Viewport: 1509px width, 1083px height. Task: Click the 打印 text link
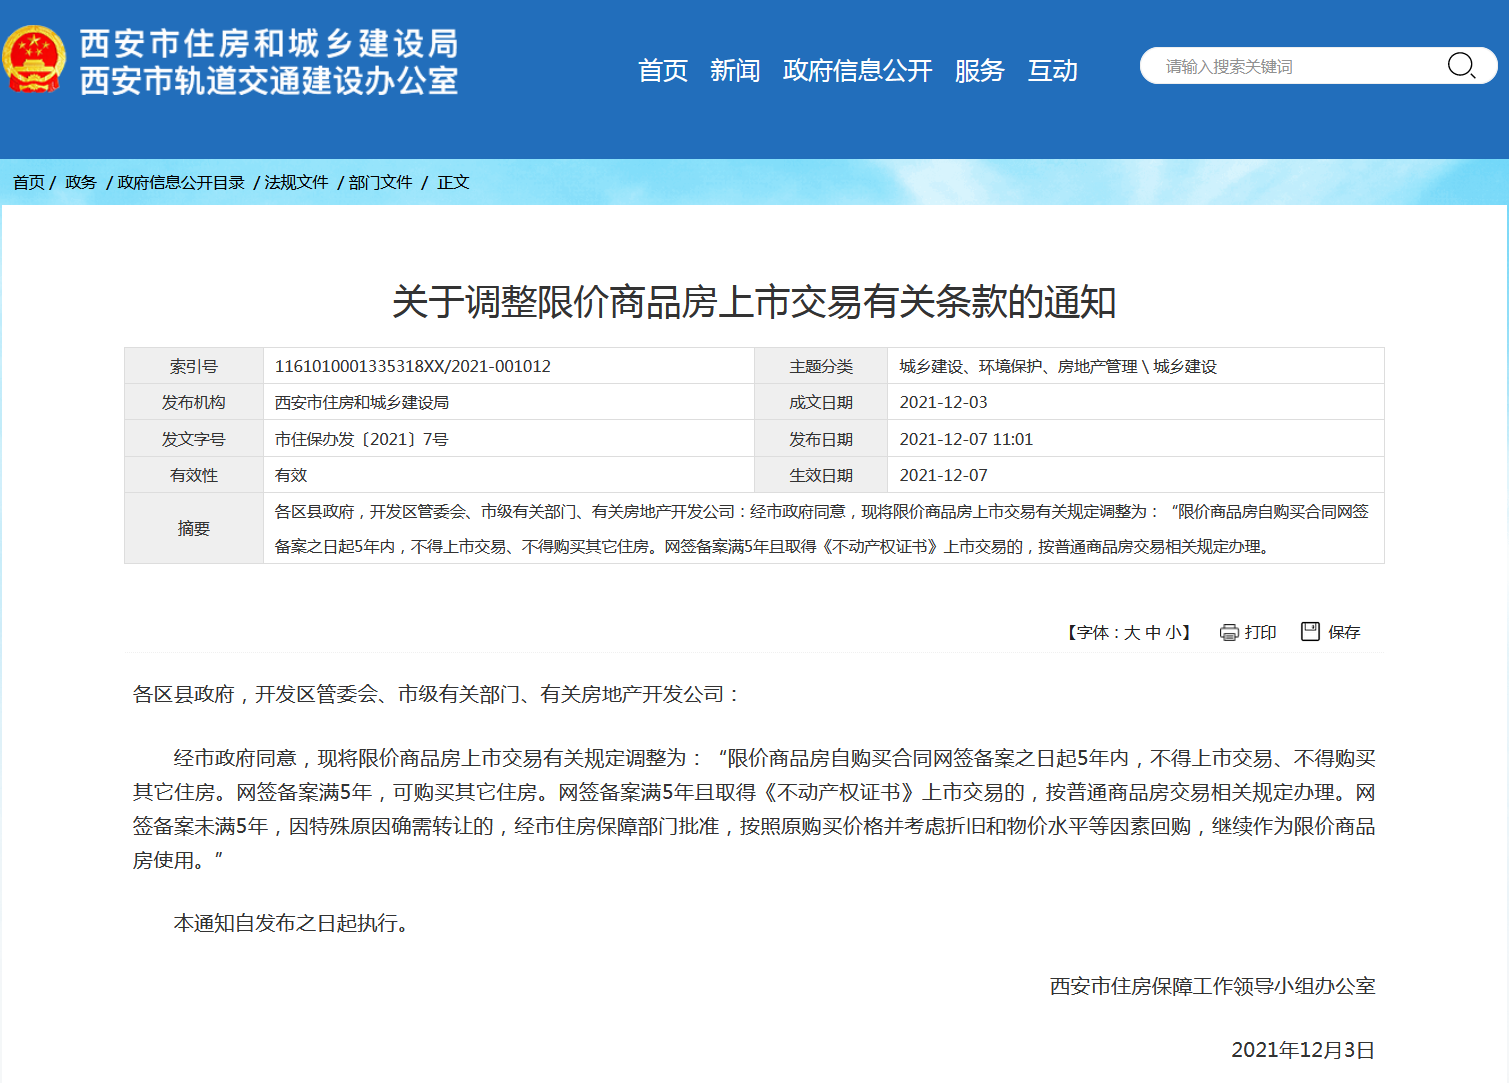tap(1260, 632)
